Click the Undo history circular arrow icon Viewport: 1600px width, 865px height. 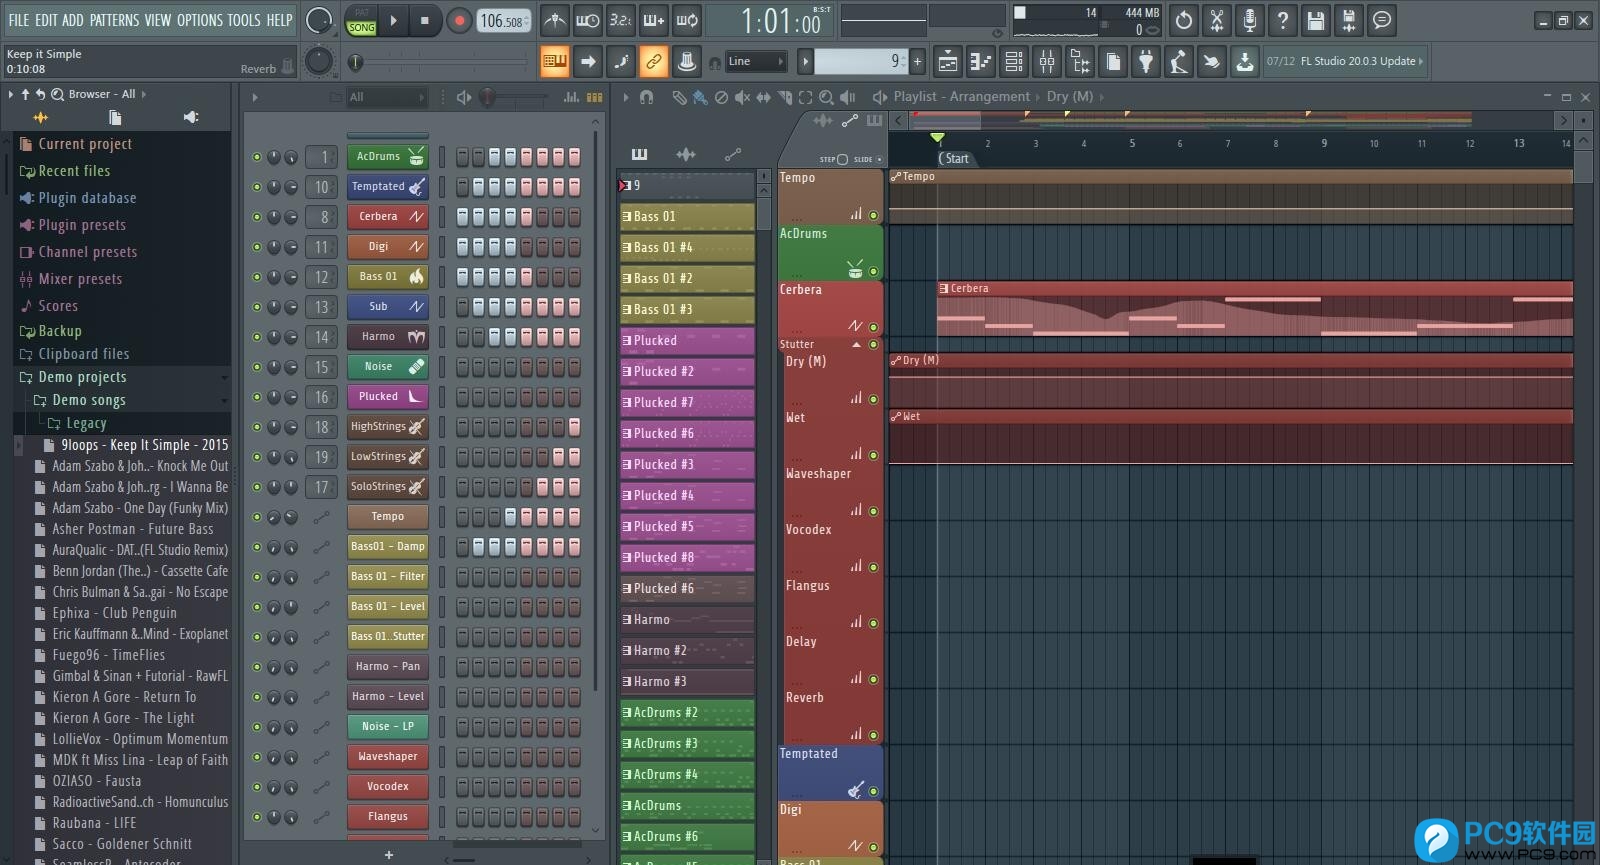[x=1184, y=20]
